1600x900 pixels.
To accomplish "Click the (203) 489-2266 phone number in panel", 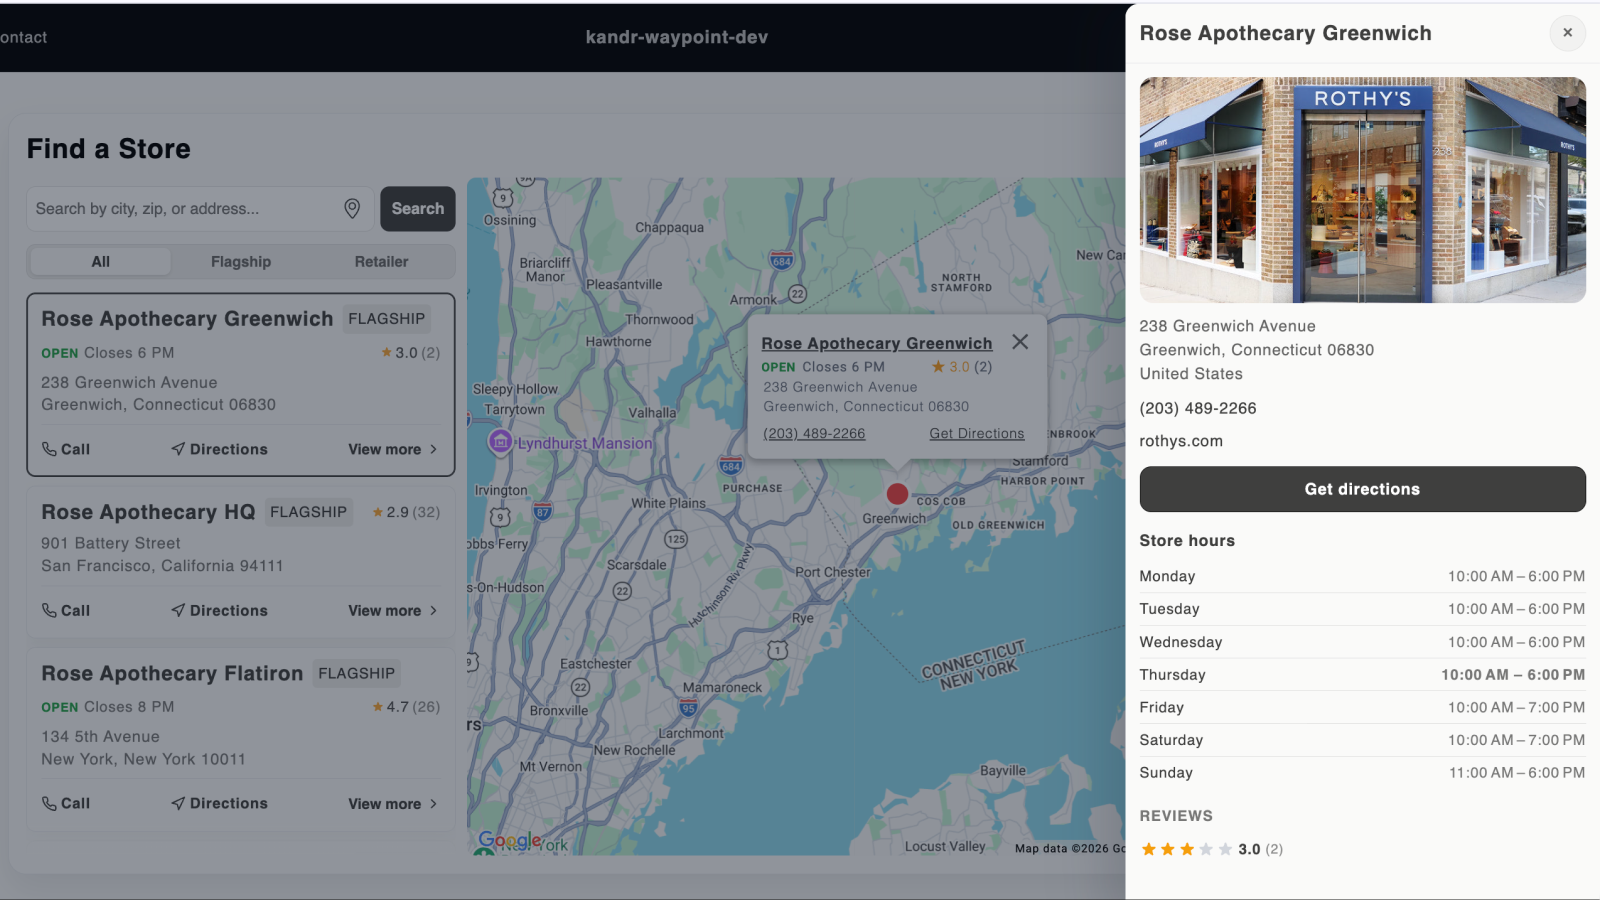I will coord(1198,408).
